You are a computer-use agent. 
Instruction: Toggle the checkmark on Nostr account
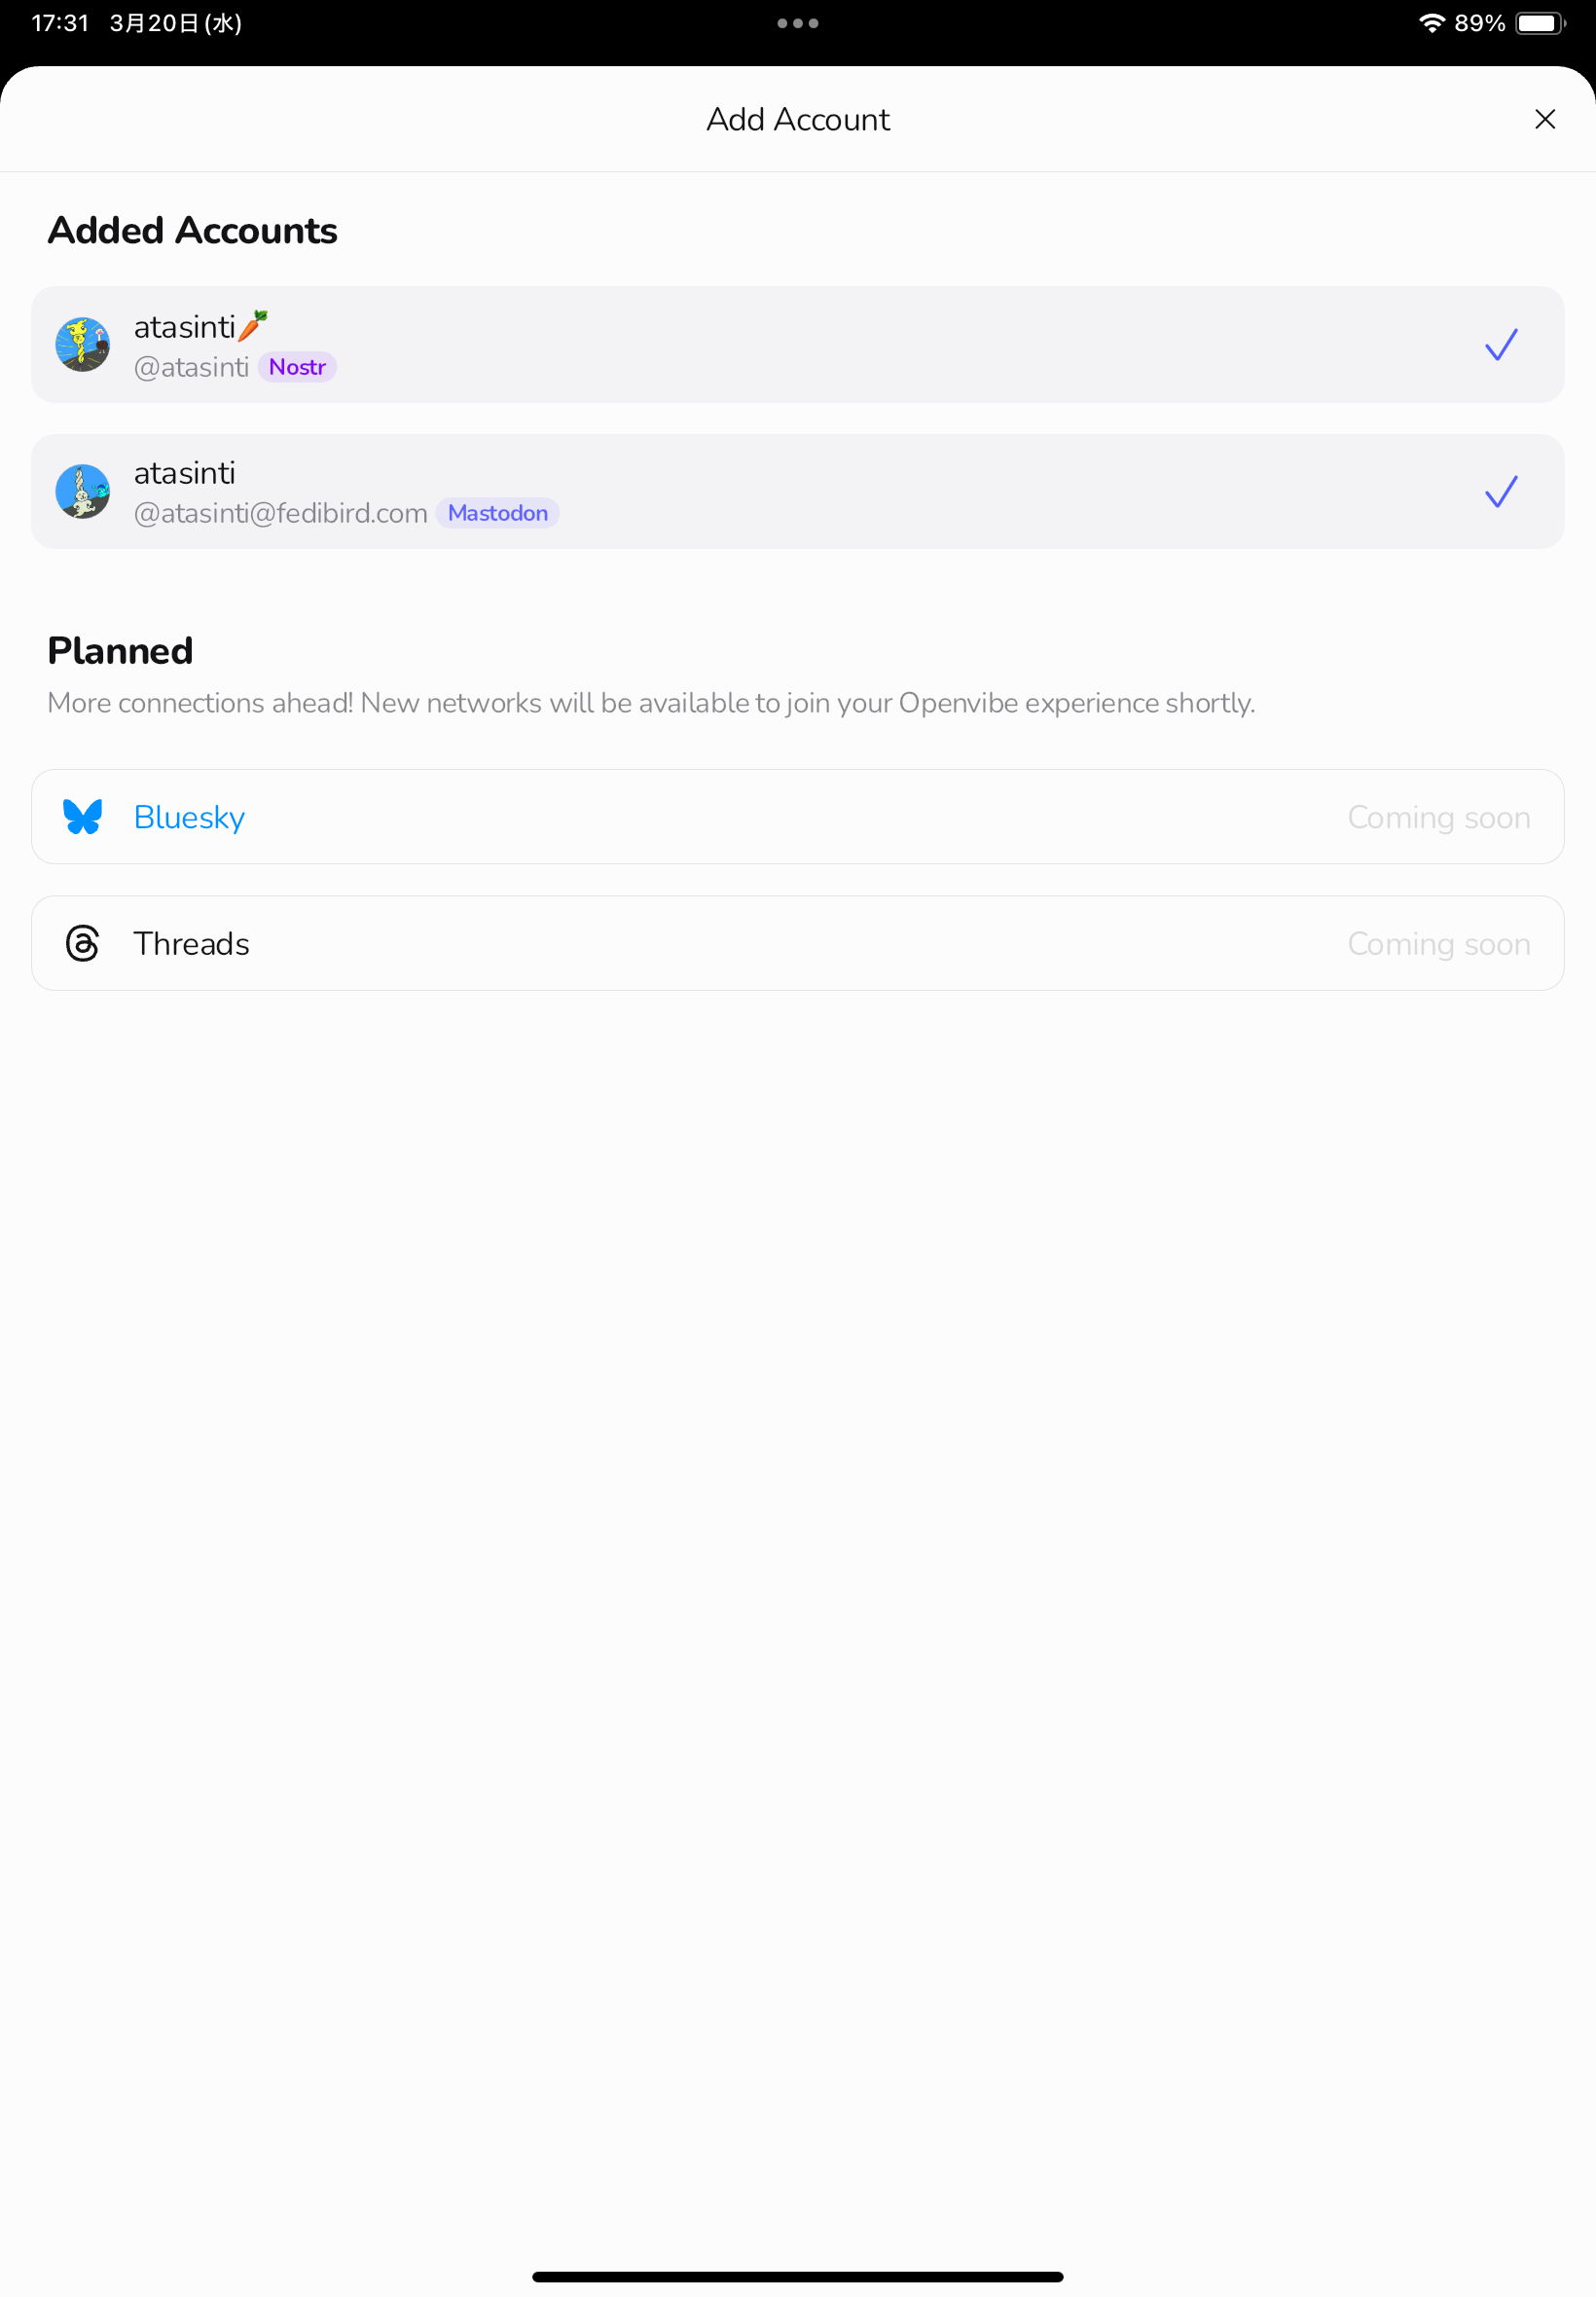1501,345
